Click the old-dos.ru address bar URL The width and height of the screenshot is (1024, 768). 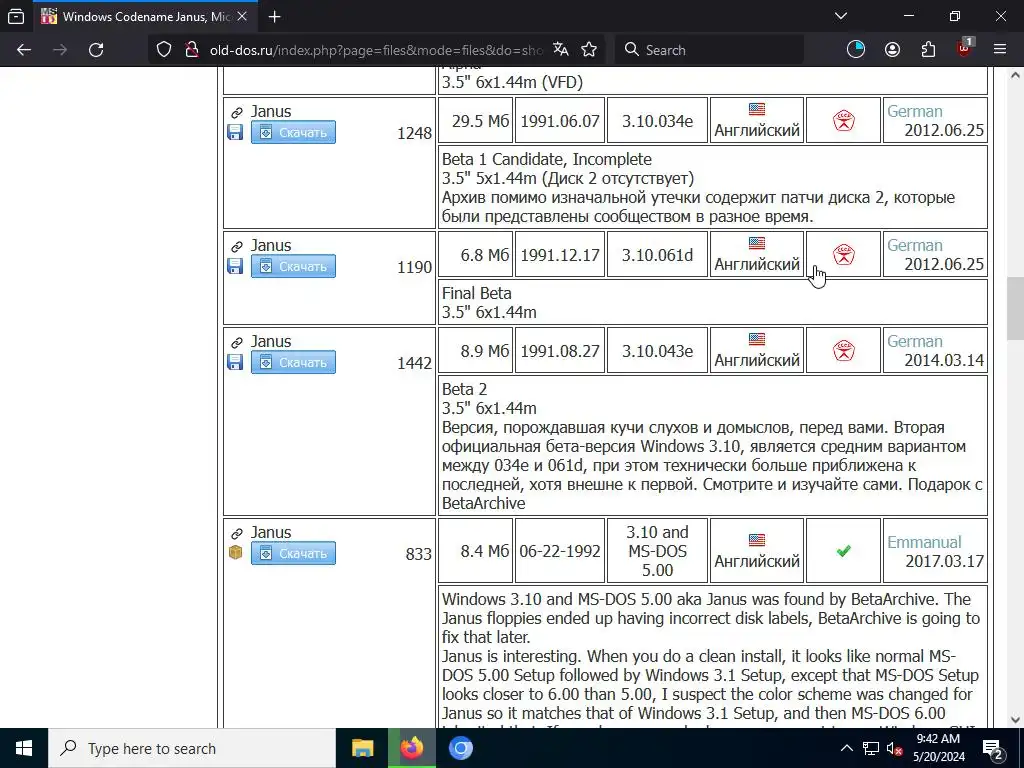[376, 50]
